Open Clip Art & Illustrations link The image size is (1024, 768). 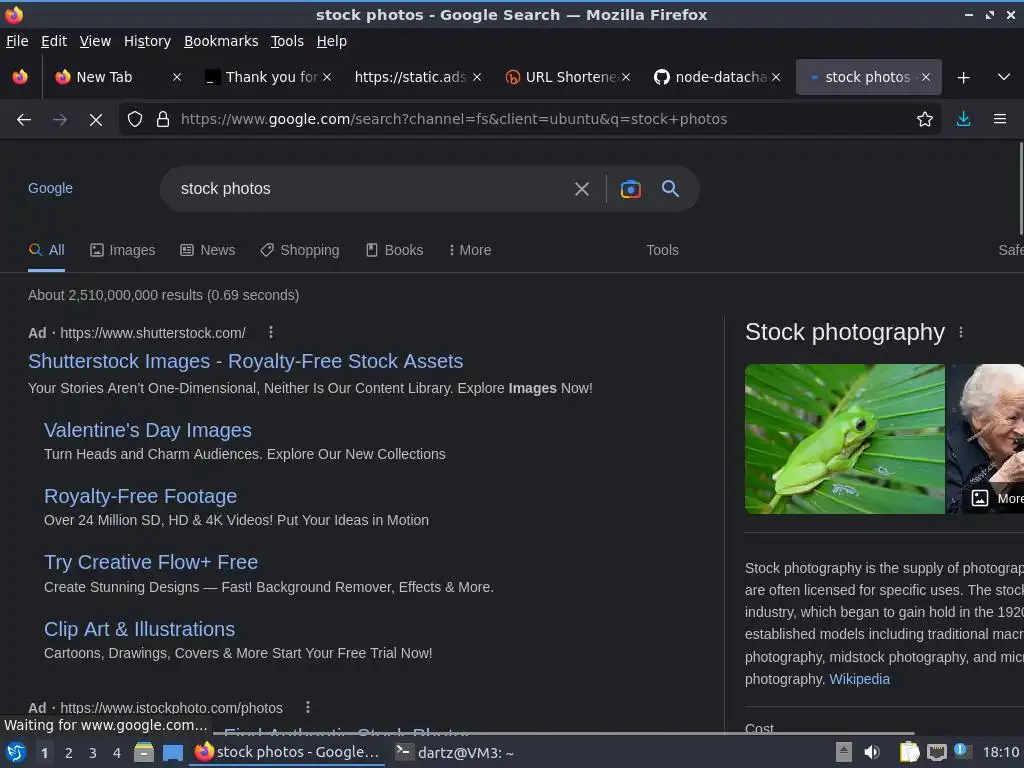click(139, 629)
